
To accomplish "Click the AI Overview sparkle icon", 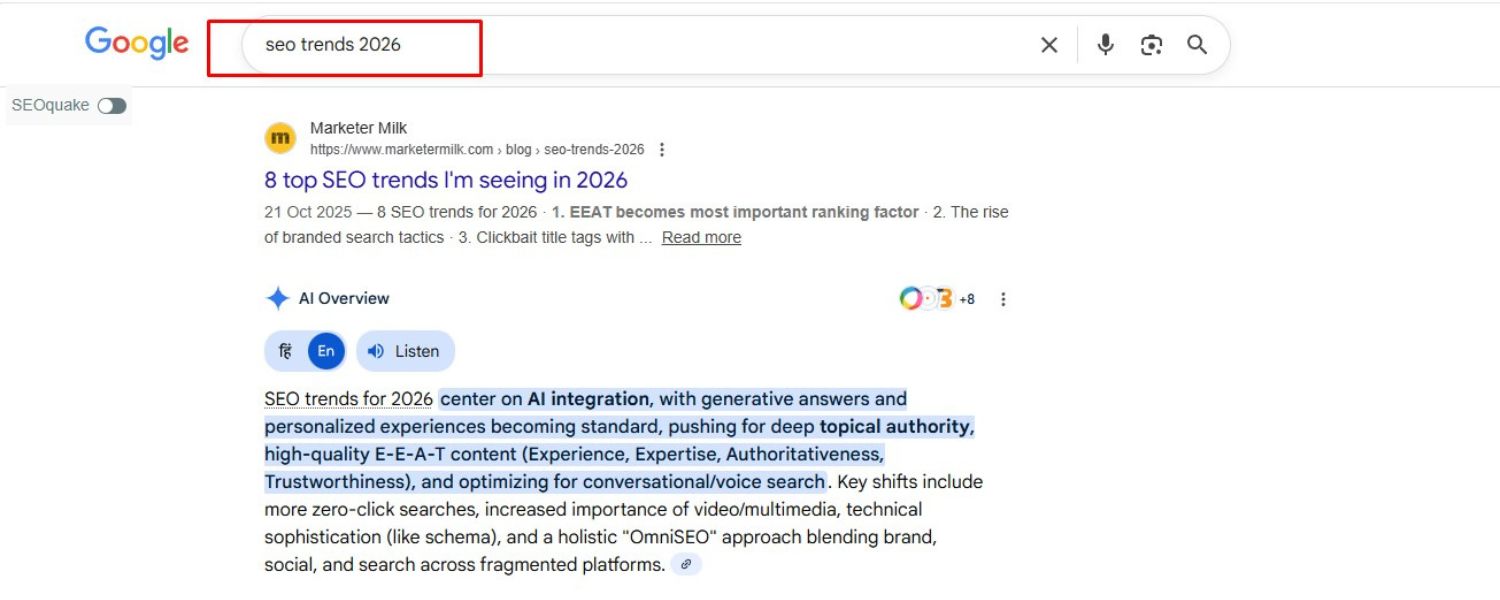I will (x=277, y=297).
